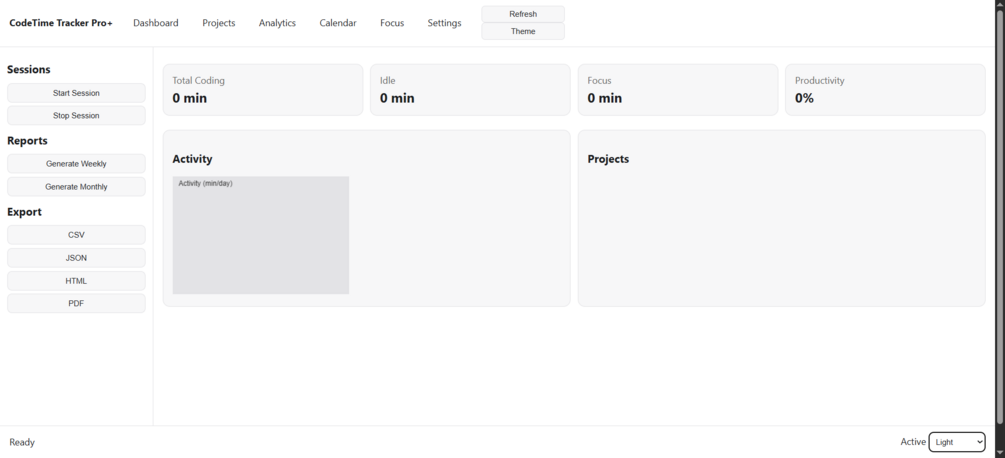Image resolution: width=1005 pixels, height=458 pixels.
Task: Open the Light theme dropdown
Action: pos(957,442)
